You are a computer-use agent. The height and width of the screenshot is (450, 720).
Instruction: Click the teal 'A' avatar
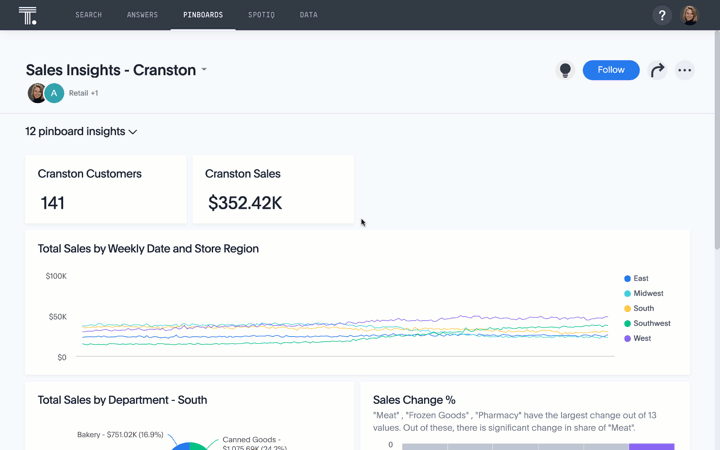pyautogui.click(x=54, y=93)
